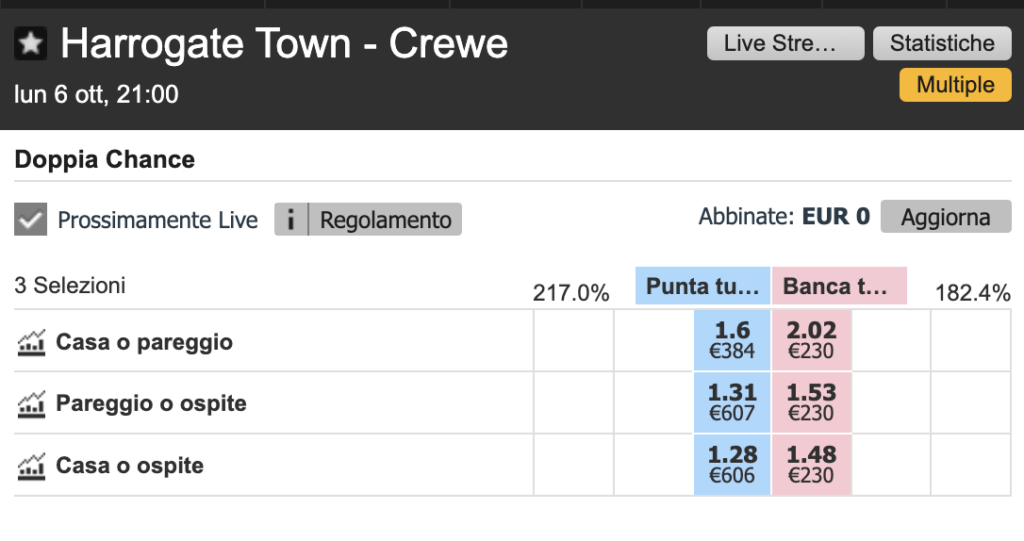Open chart icon for Pareggio o ospite
This screenshot has height=541, width=1024.
point(32,404)
